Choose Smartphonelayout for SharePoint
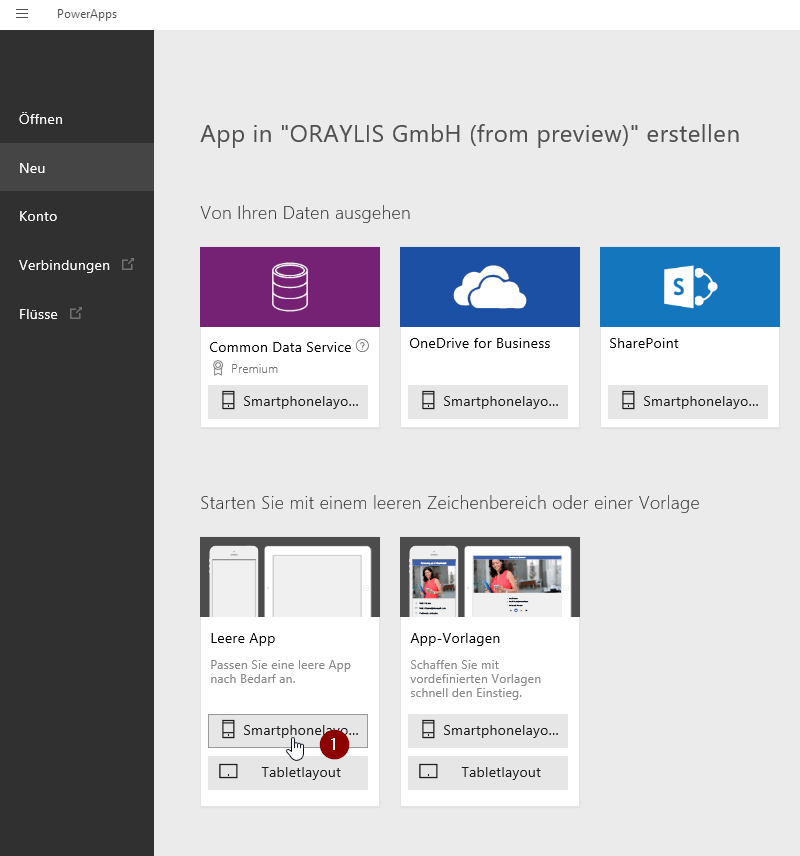This screenshot has width=800, height=856. tap(688, 402)
